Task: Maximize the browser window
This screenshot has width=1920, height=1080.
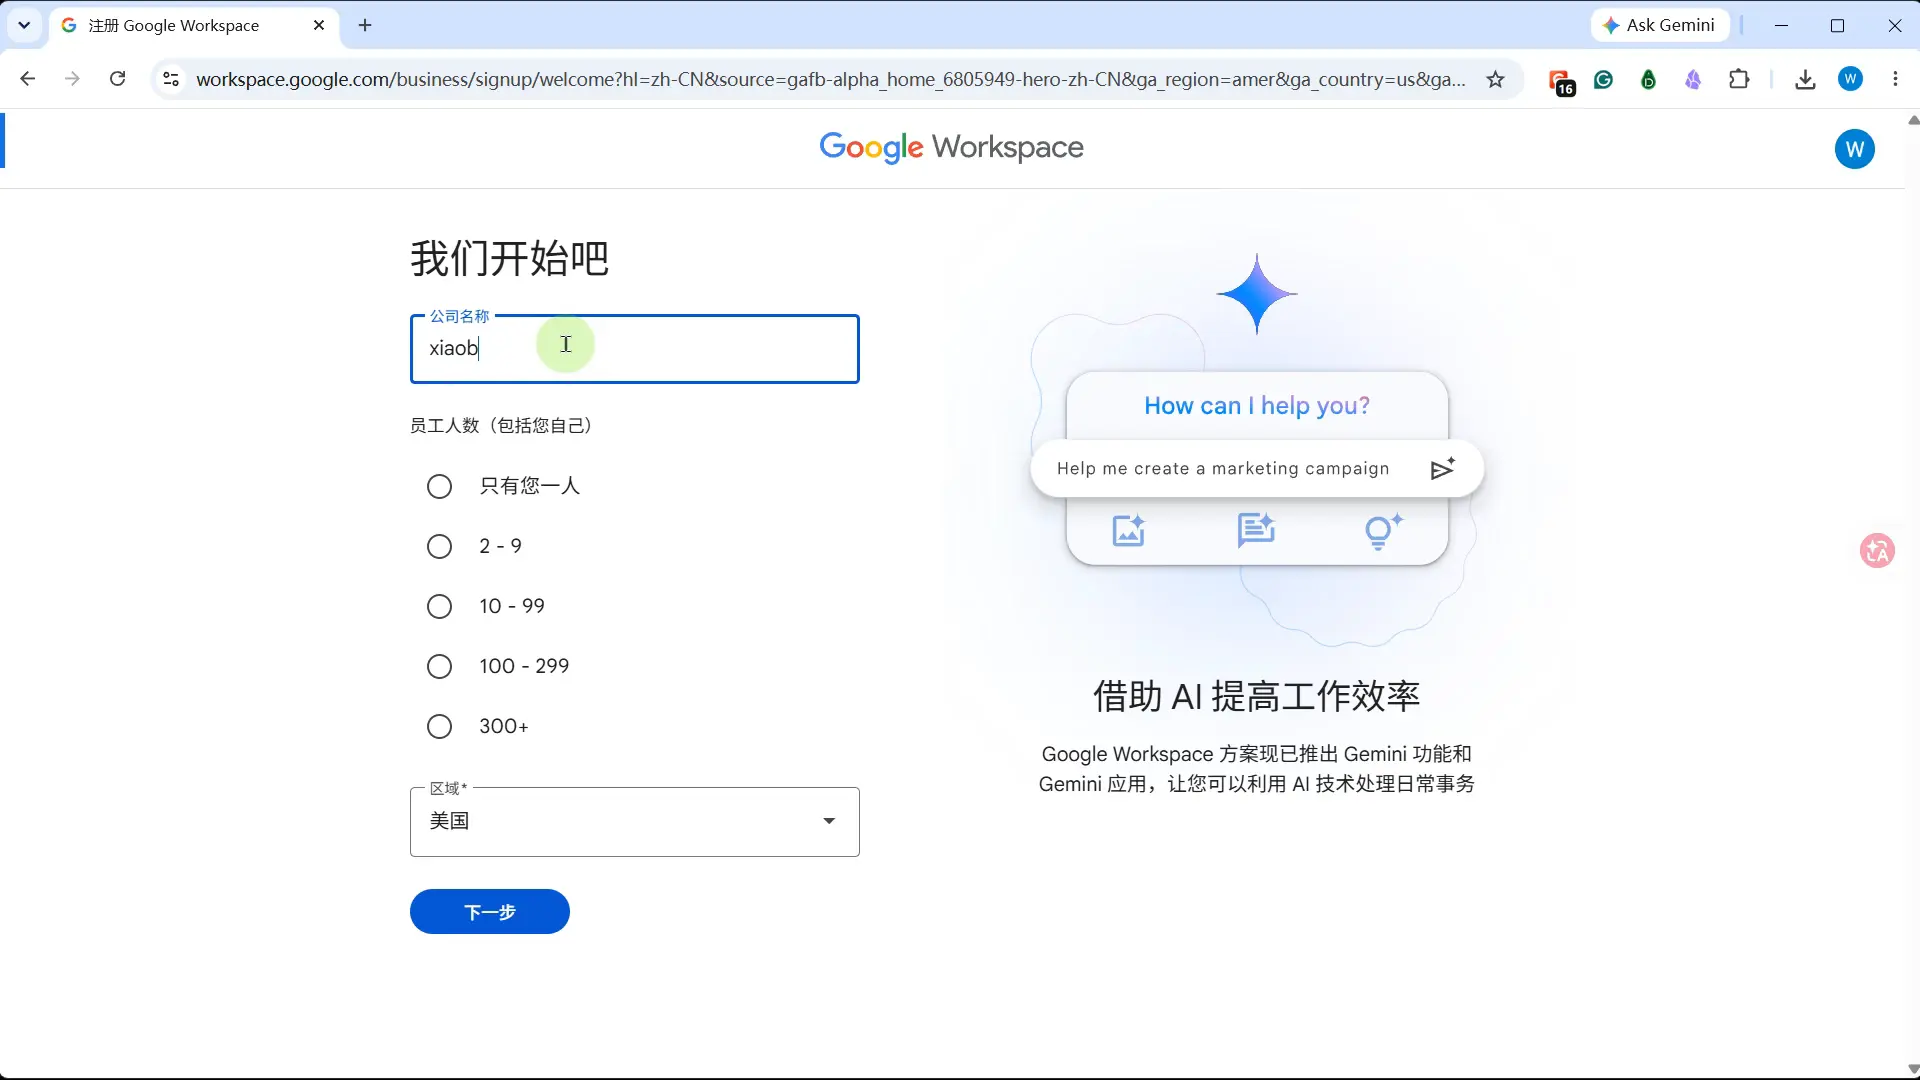Action: point(1837,26)
